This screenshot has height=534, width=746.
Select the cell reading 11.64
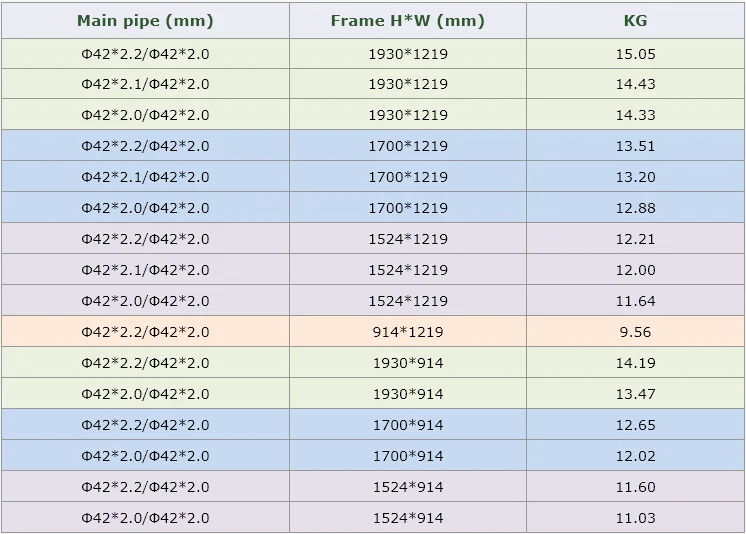635,301
